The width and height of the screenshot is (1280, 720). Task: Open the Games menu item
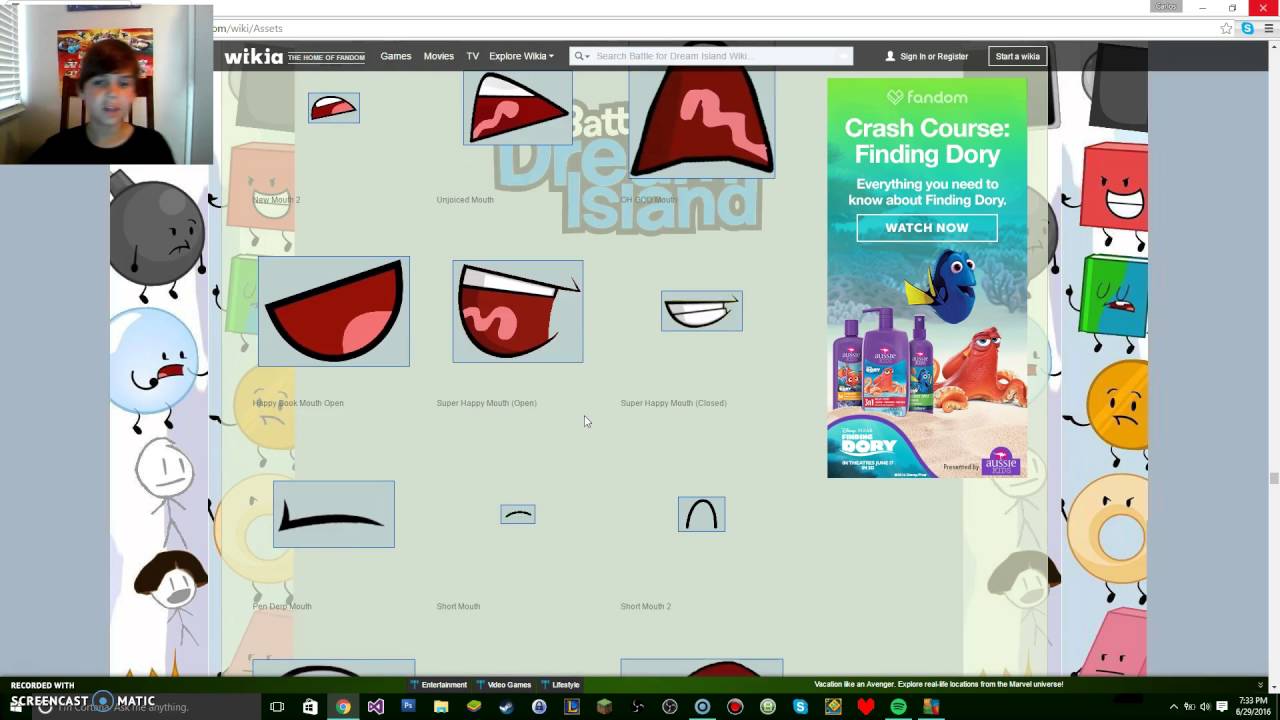click(396, 56)
